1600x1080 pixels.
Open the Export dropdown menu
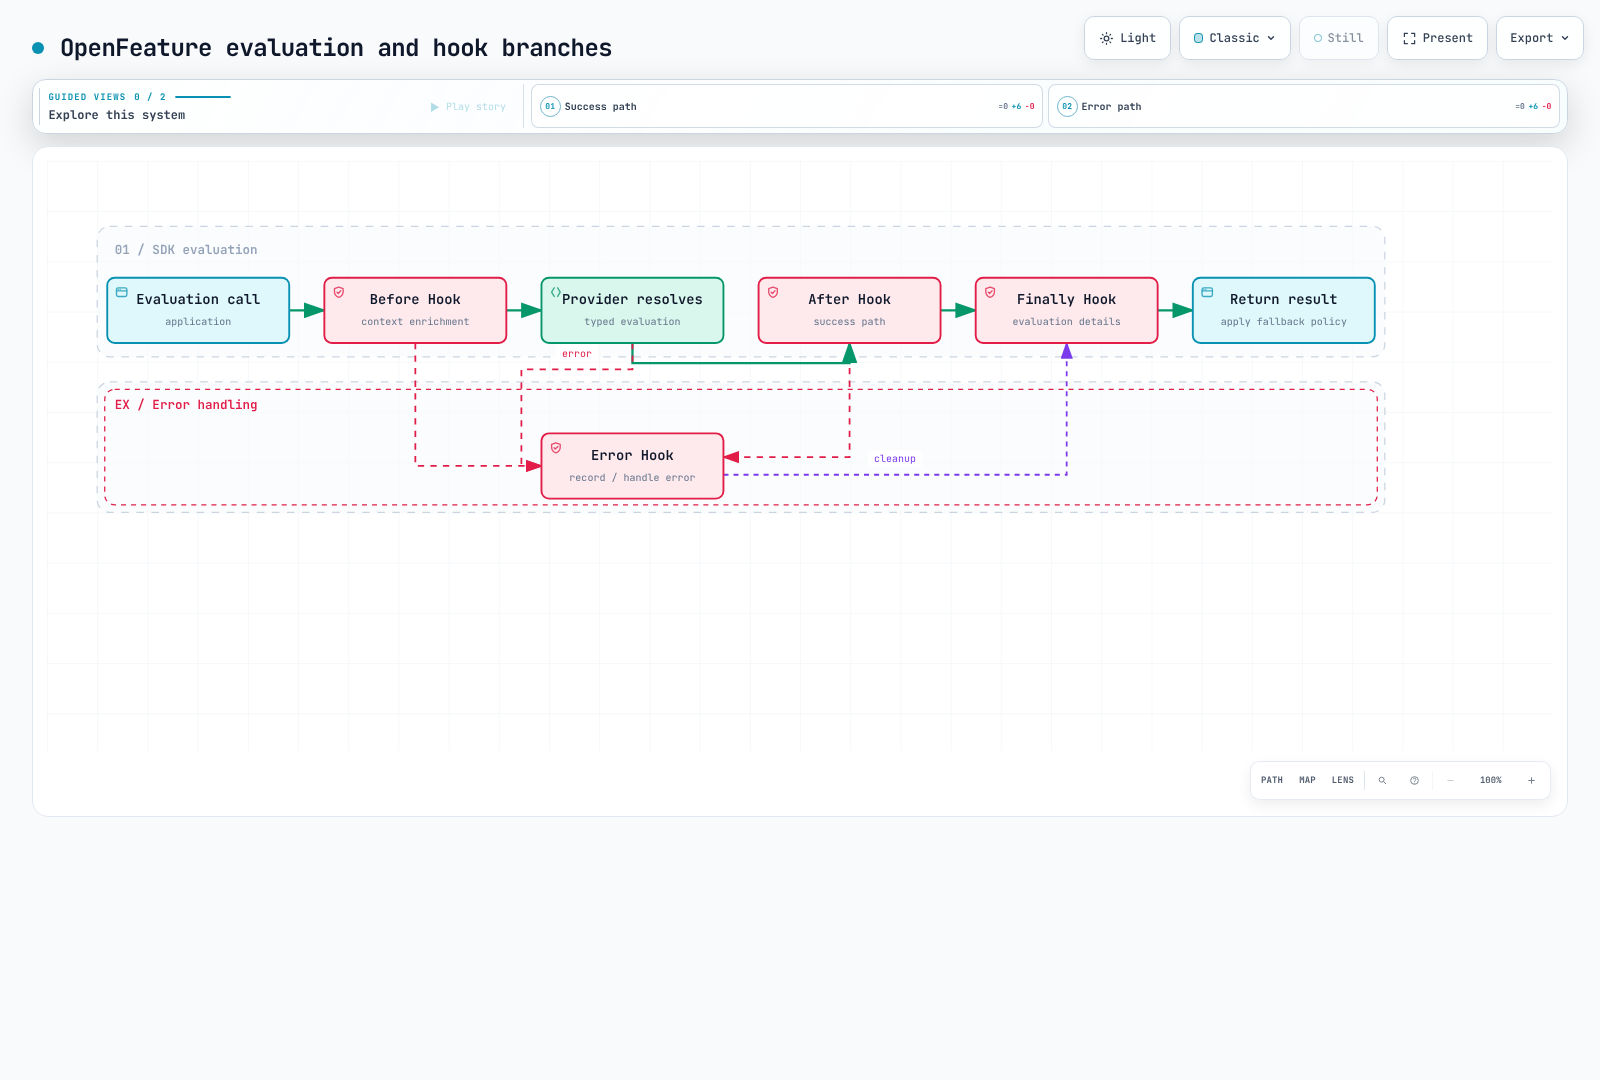1539,38
